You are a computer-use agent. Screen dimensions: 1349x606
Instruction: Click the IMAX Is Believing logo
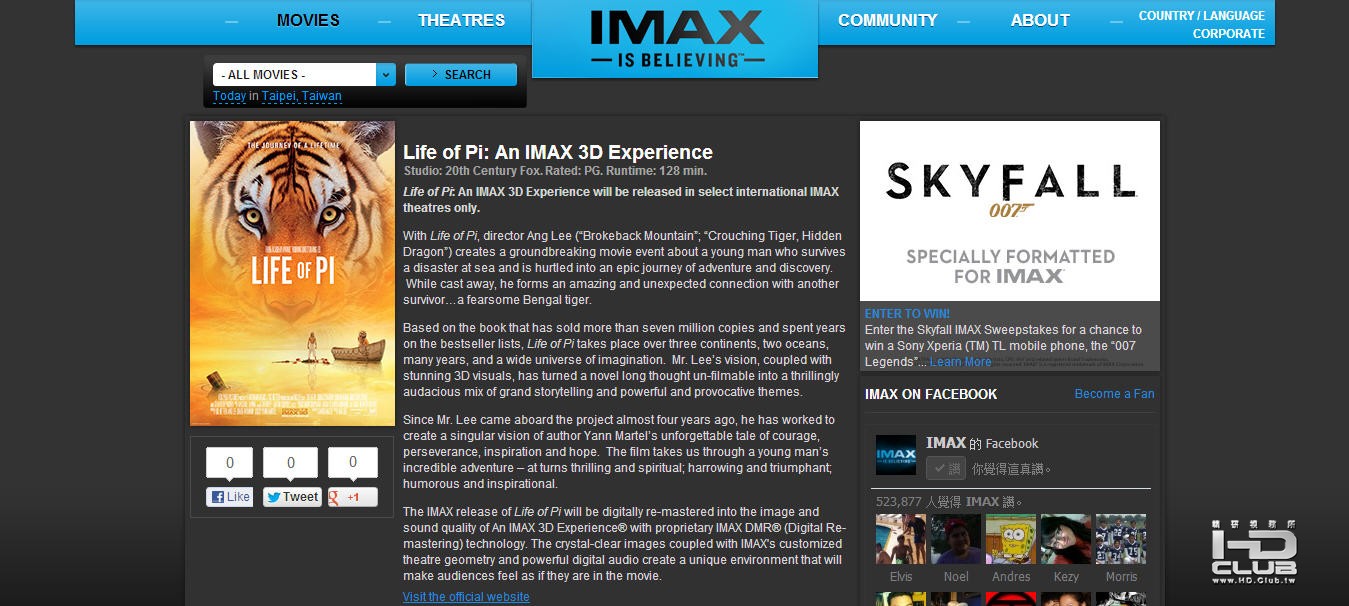point(675,39)
